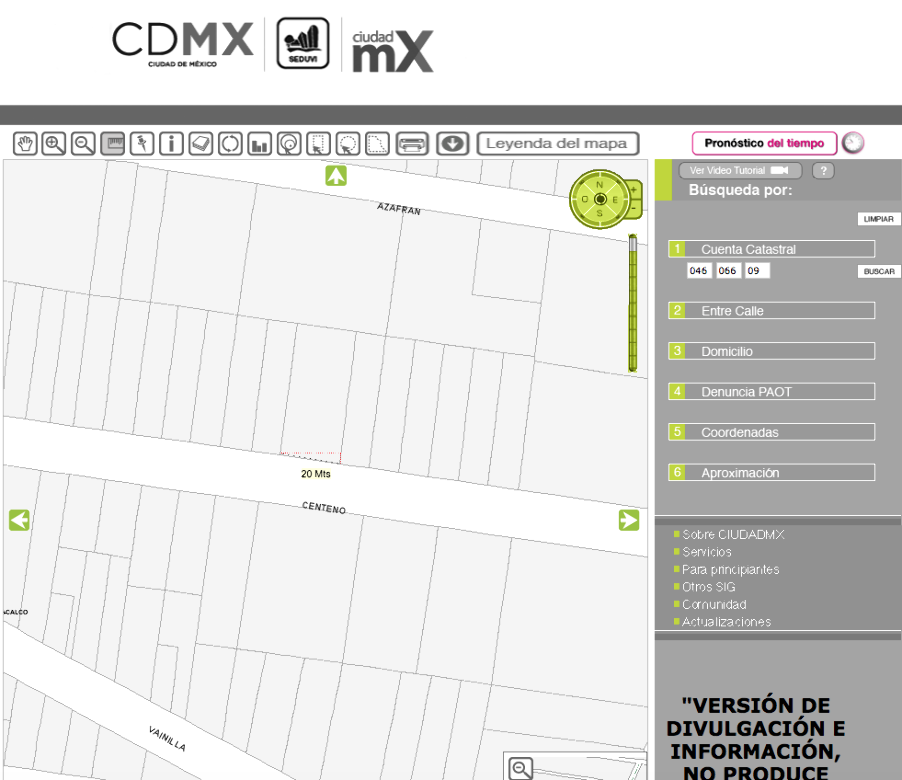Click the field containing 046
This screenshot has height=780, width=902.
click(699, 270)
